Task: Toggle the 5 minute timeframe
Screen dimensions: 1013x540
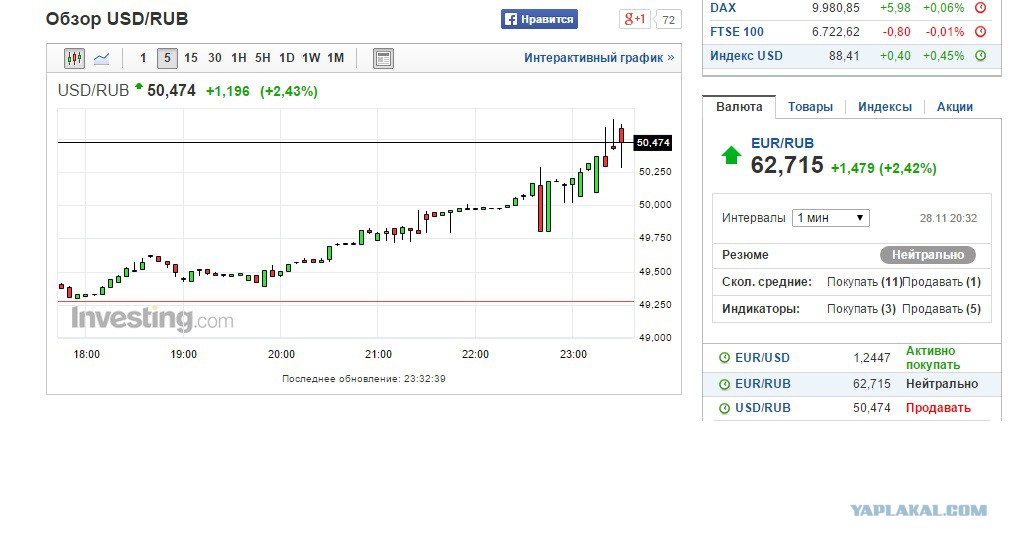Action: pyautogui.click(x=167, y=58)
